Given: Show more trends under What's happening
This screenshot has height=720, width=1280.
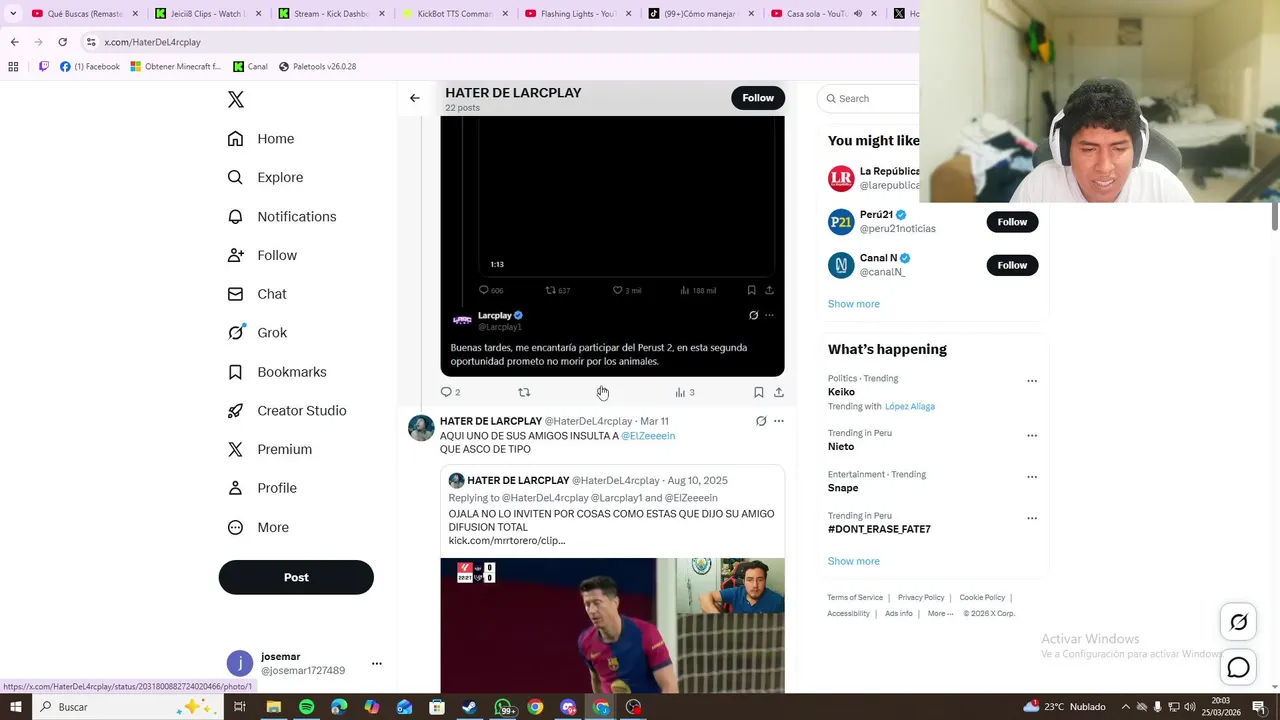Looking at the screenshot, I should coord(854,562).
